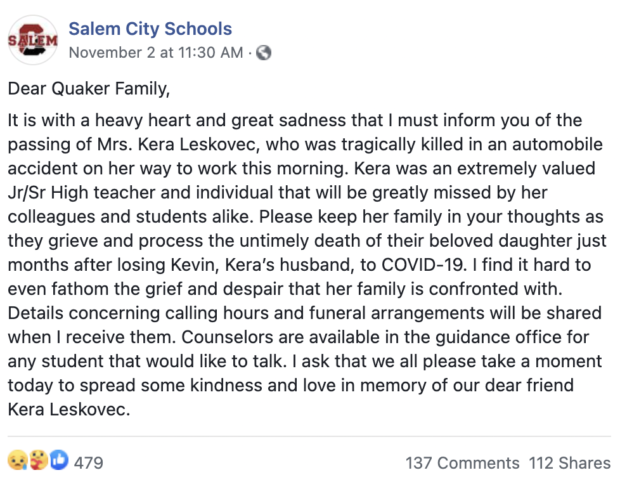Open the Salem City Schools profile picture
620x482 pixels.
click(x=33, y=40)
